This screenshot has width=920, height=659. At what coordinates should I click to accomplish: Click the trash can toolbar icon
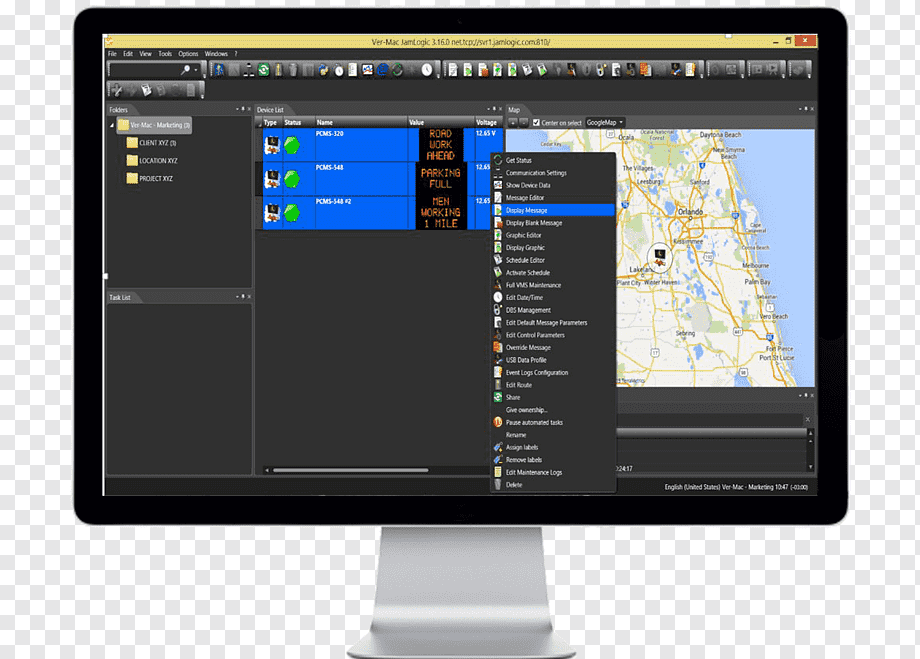point(293,70)
